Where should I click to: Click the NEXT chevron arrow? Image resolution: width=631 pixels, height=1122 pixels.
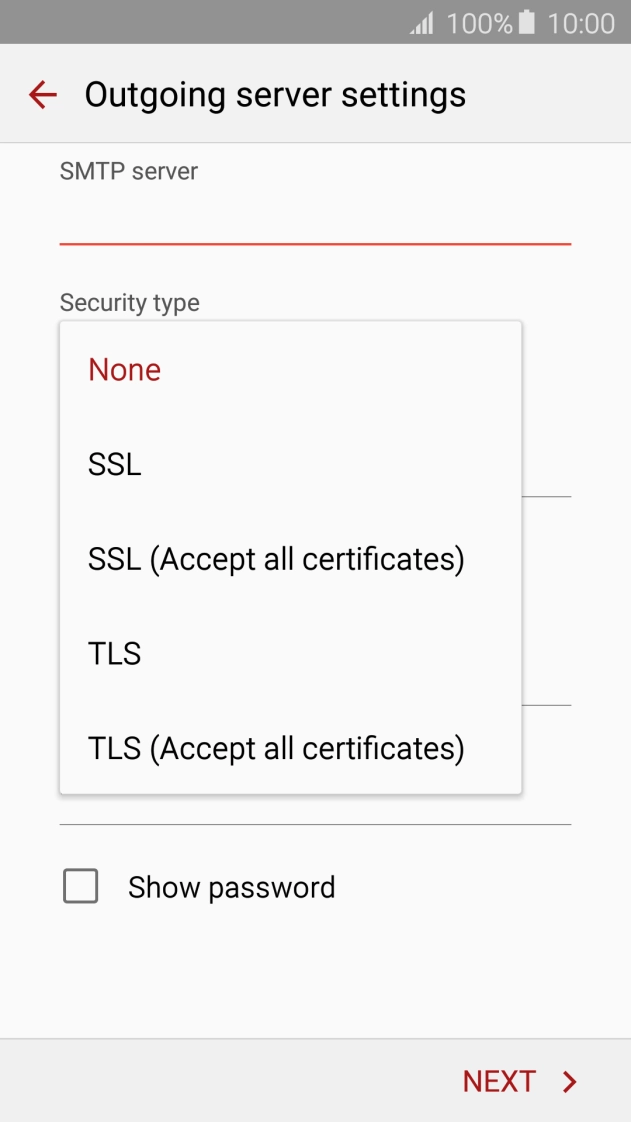[568, 1081]
